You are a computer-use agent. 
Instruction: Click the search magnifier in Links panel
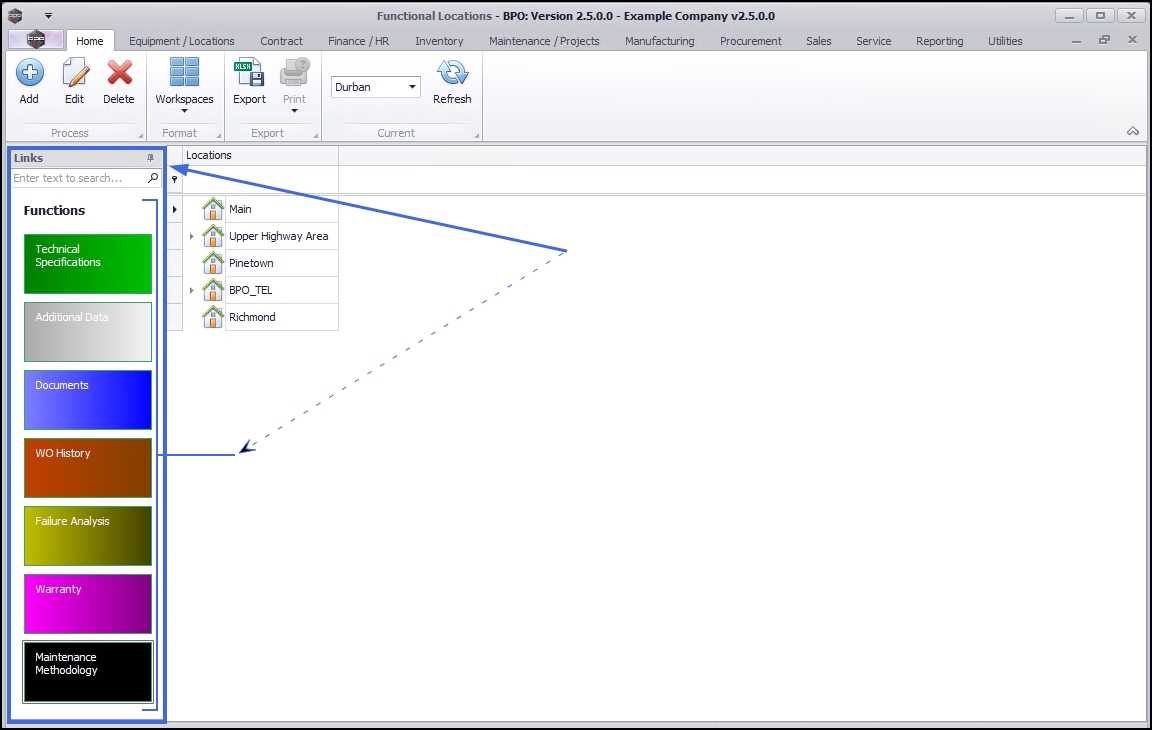pos(153,178)
